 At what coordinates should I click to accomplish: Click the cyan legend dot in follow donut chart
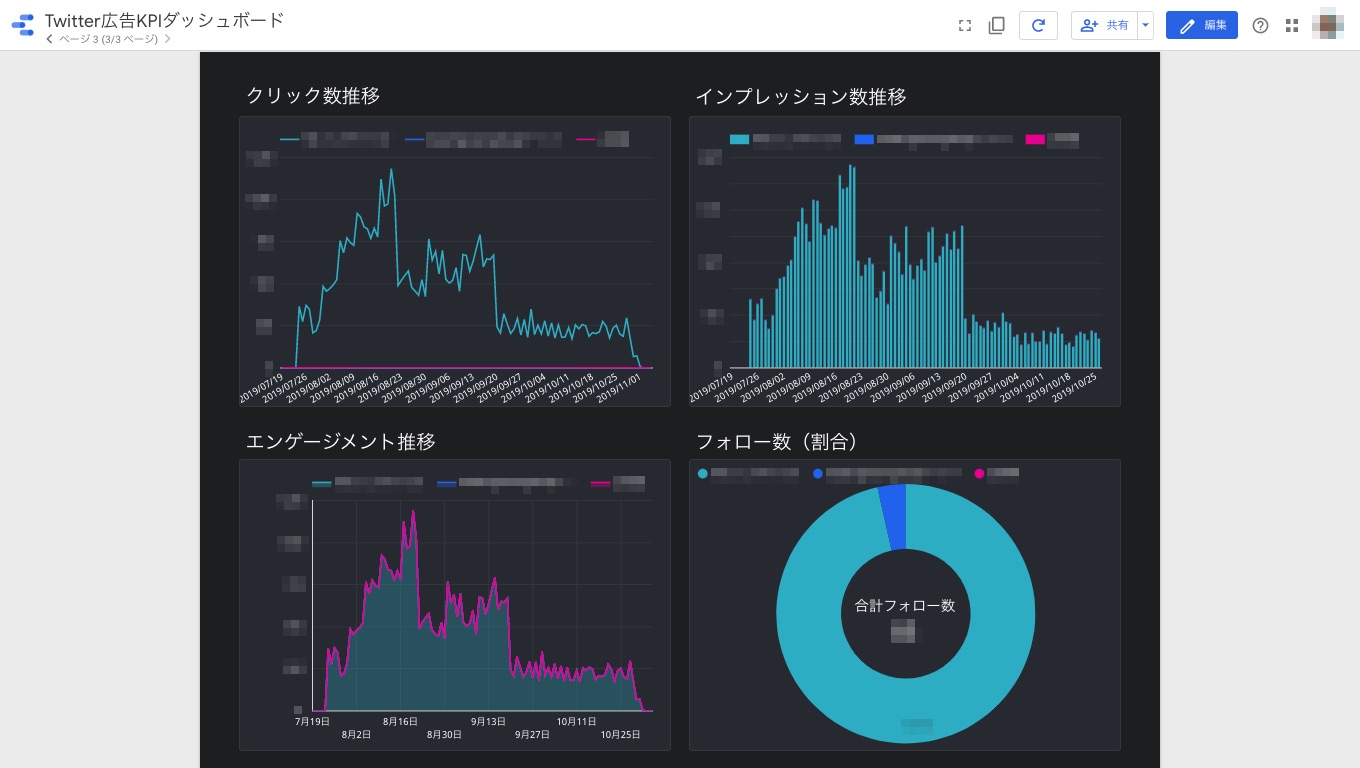[703, 473]
